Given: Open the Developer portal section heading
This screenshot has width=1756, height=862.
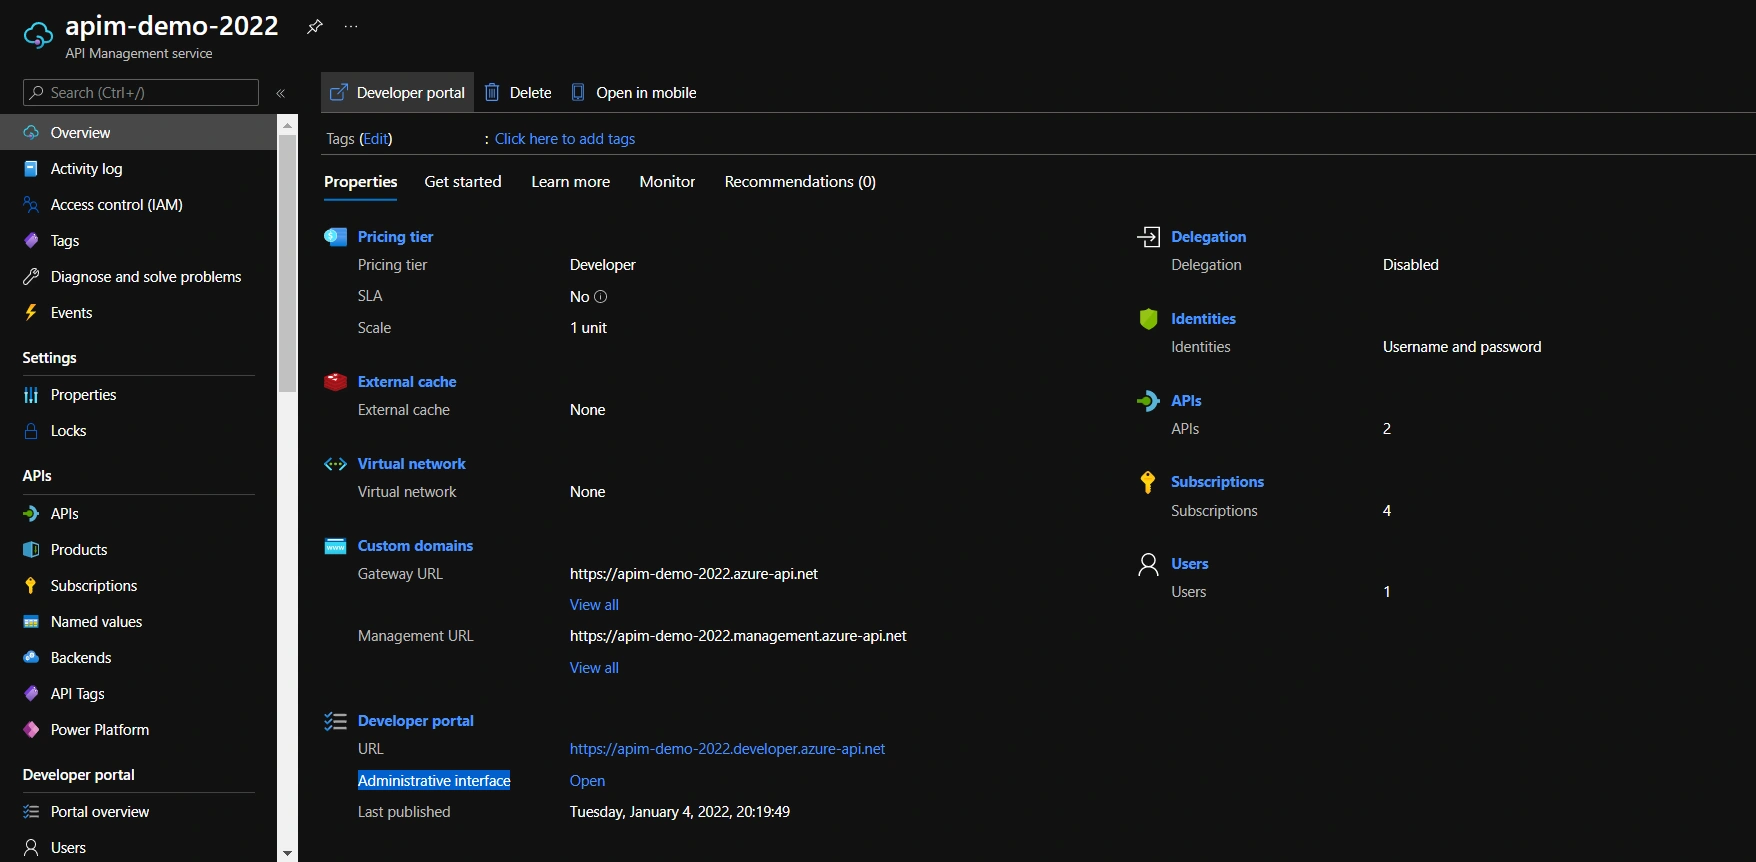Looking at the screenshot, I should [416, 721].
